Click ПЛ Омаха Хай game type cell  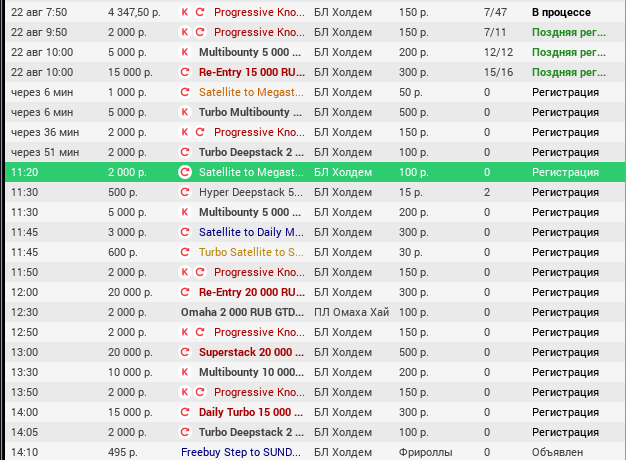tap(351, 312)
